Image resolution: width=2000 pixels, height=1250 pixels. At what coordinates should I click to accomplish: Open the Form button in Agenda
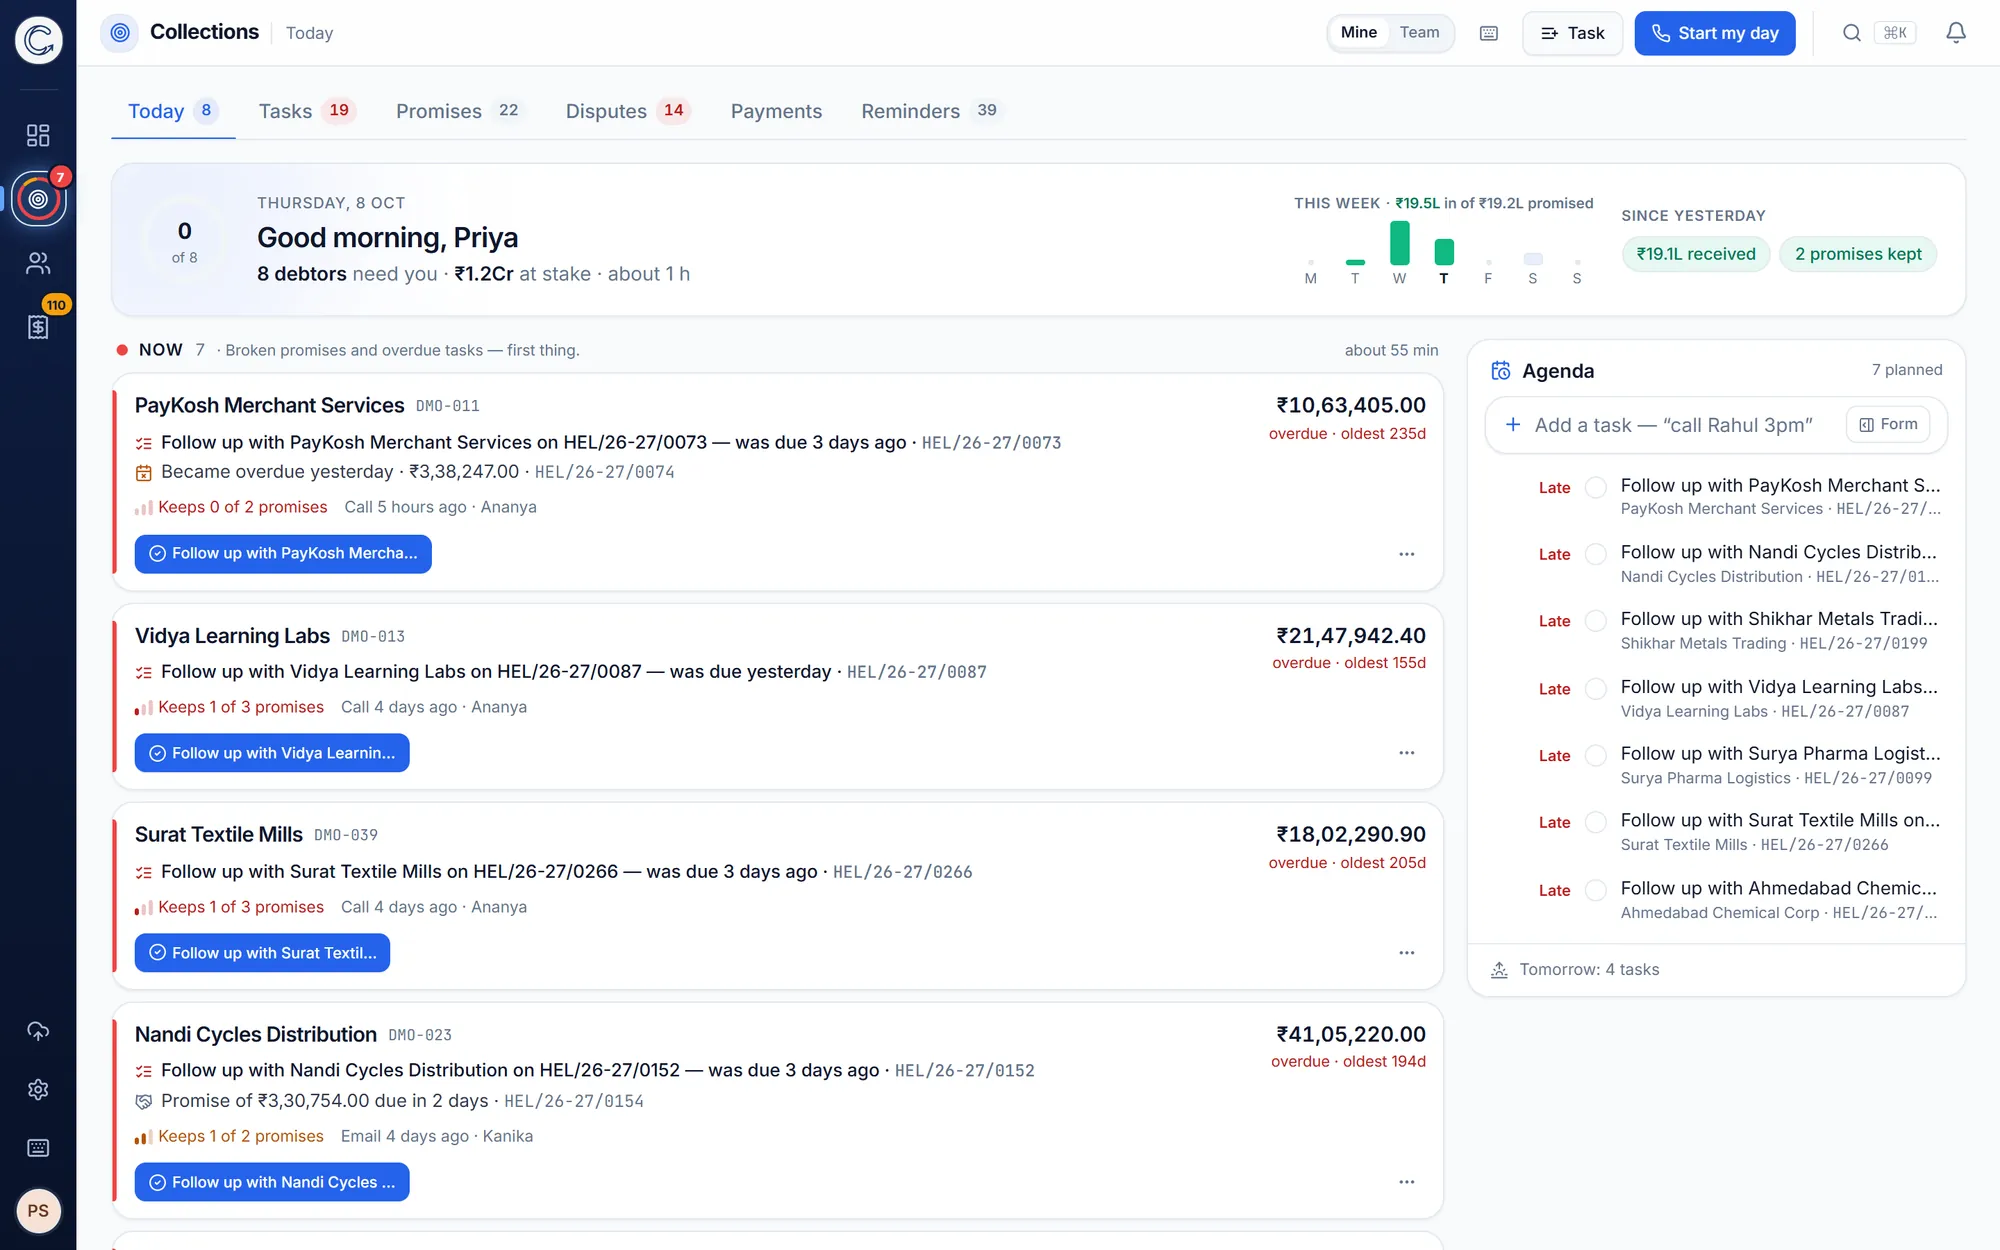tap(1888, 425)
